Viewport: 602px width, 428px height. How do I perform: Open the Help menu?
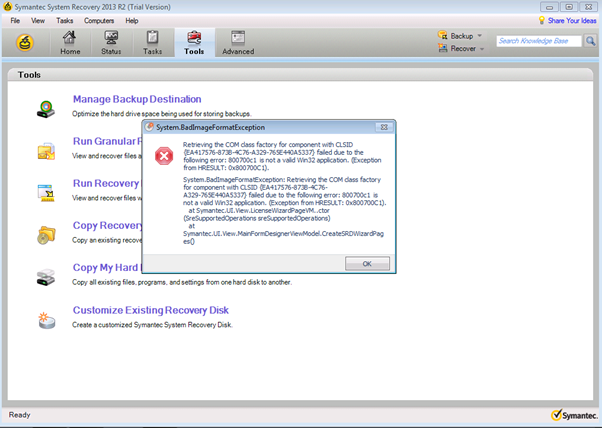pyautogui.click(x=132, y=21)
